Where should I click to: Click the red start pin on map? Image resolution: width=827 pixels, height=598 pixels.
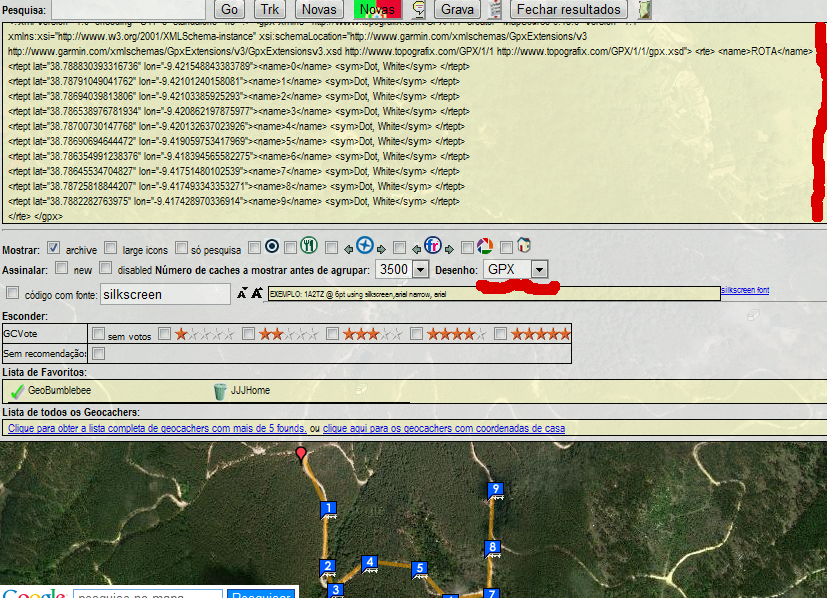[301, 455]
